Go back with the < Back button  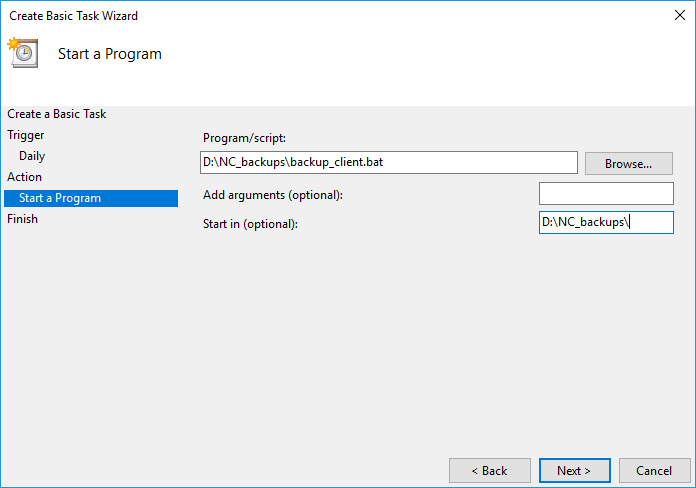(x=490, y=471)
